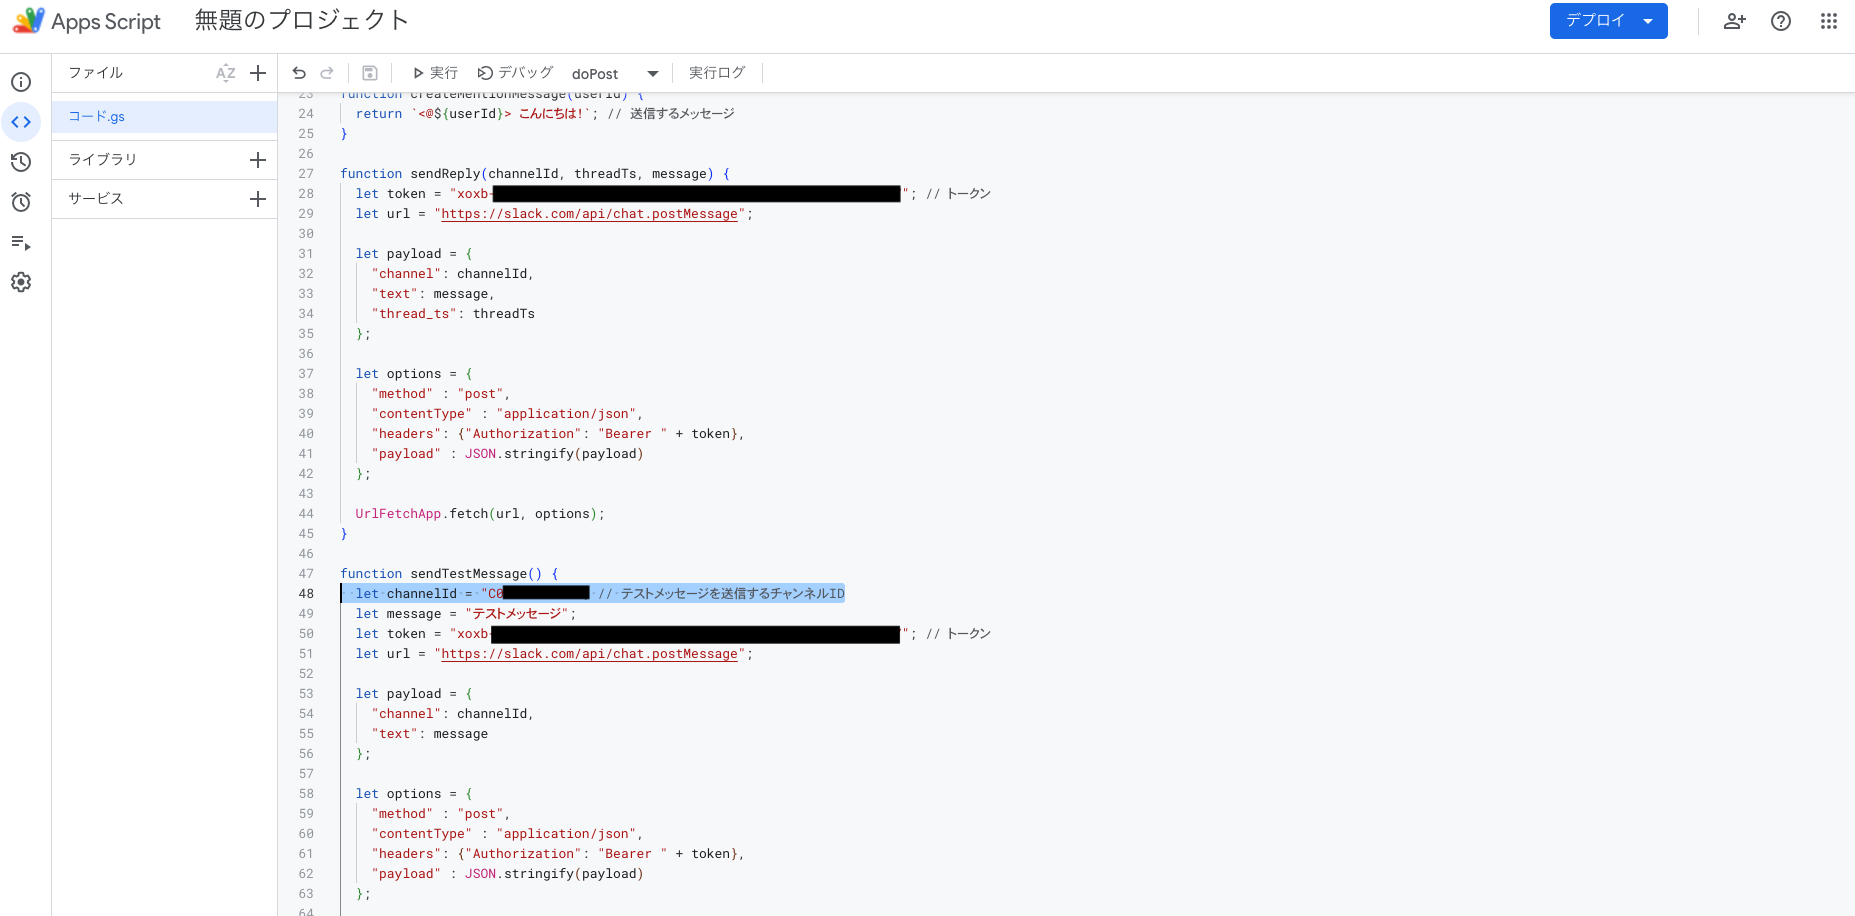Click let options line 58
The width and height of the screenshot is (1855, 916).
pos(414,794)
